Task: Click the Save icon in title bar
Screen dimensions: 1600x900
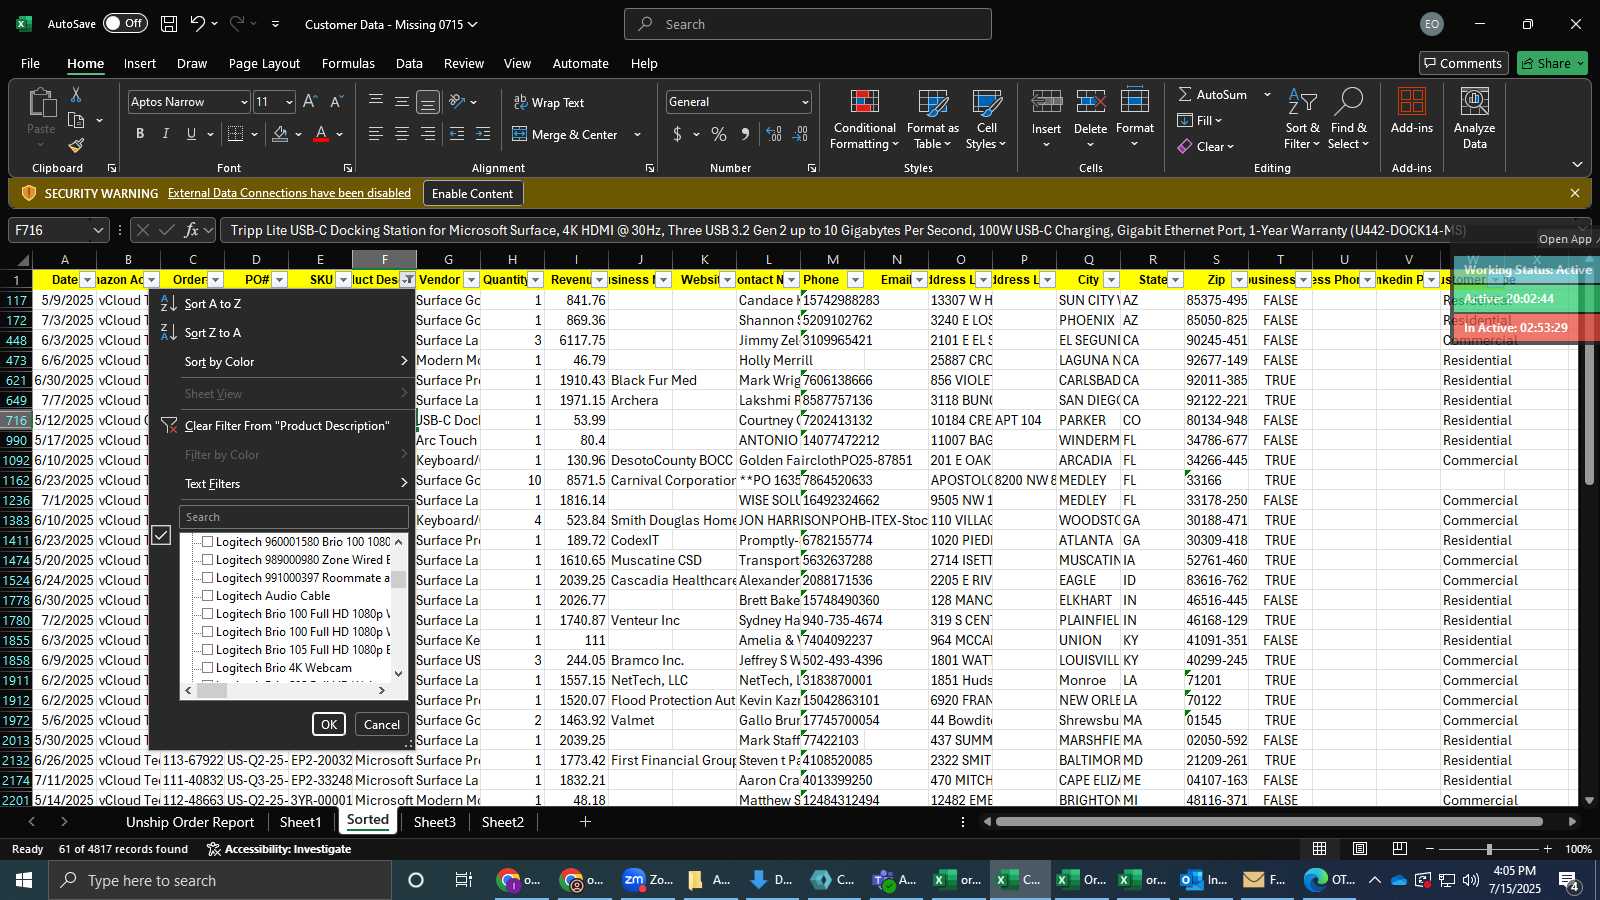Action: click(169, 24)
